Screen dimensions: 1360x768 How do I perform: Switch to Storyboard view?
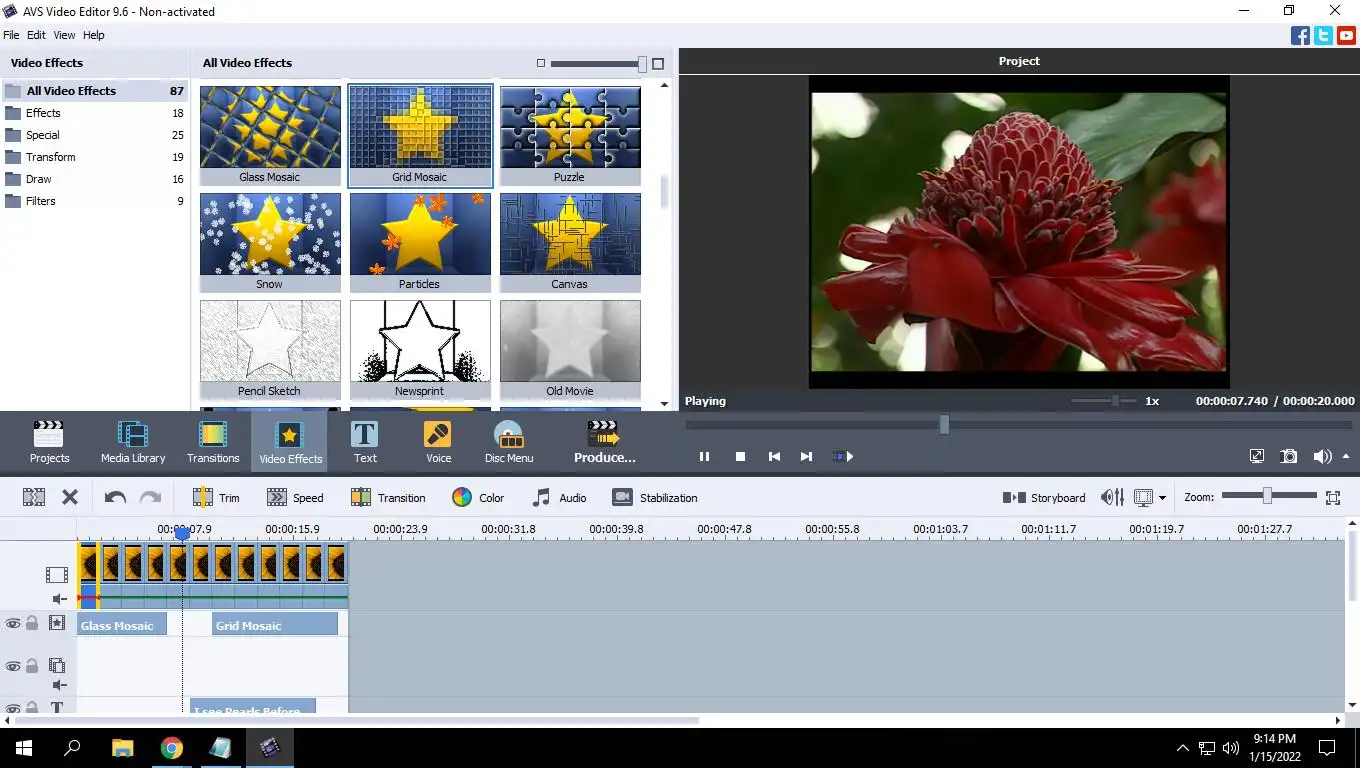(x=1044, y=497)
